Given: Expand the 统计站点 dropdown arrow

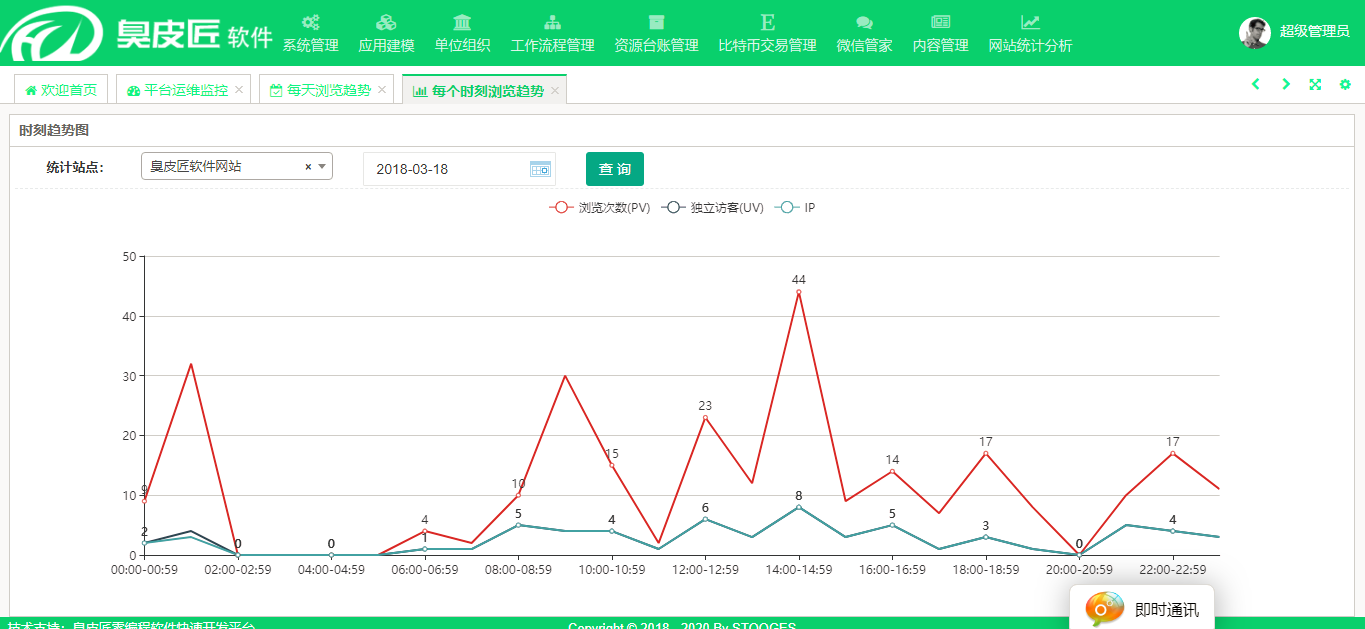Looking at the screenshot, I should pyautogui.click(x=322, y=167).
